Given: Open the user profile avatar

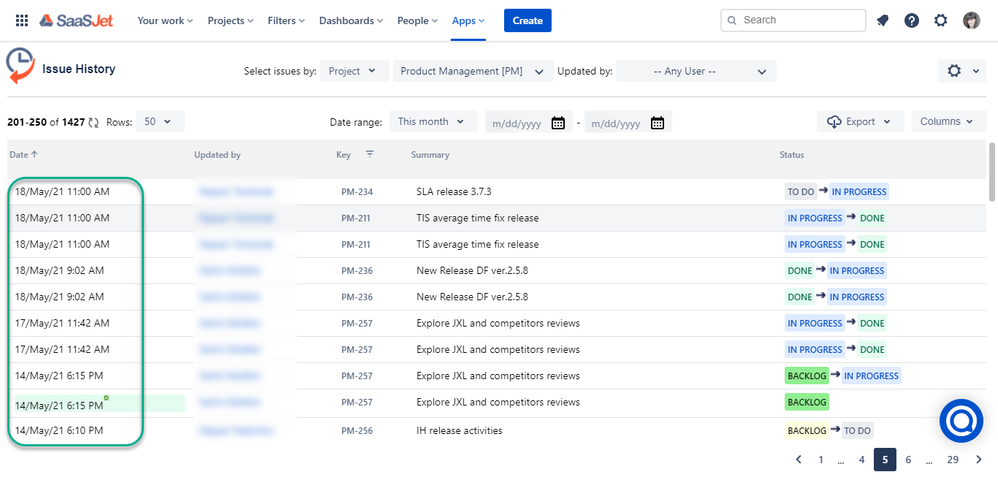Looking at the screenshot, I should click(971, 20).
